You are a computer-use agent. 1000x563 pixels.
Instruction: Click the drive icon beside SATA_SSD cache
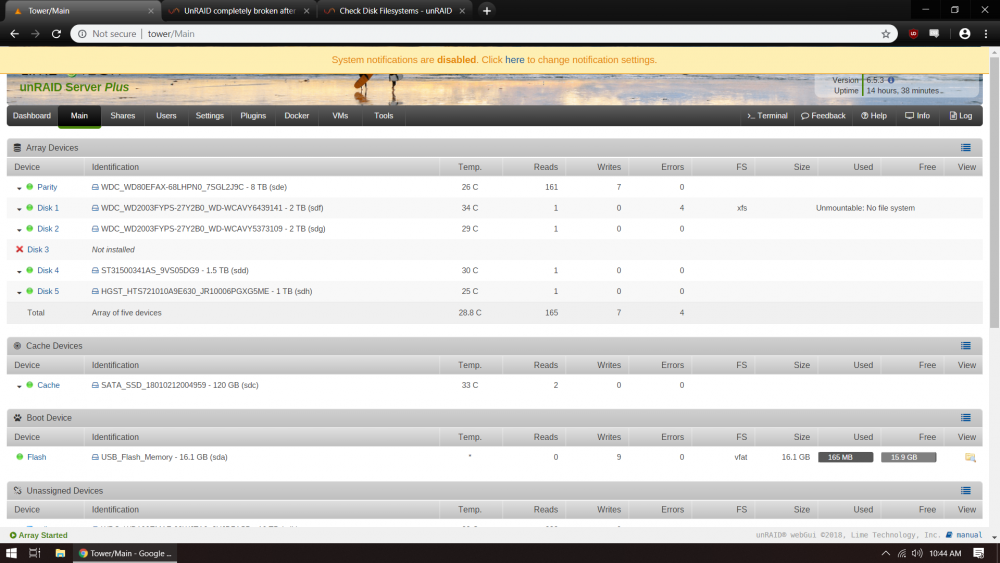pyautogui.click(x=95, y=385)
